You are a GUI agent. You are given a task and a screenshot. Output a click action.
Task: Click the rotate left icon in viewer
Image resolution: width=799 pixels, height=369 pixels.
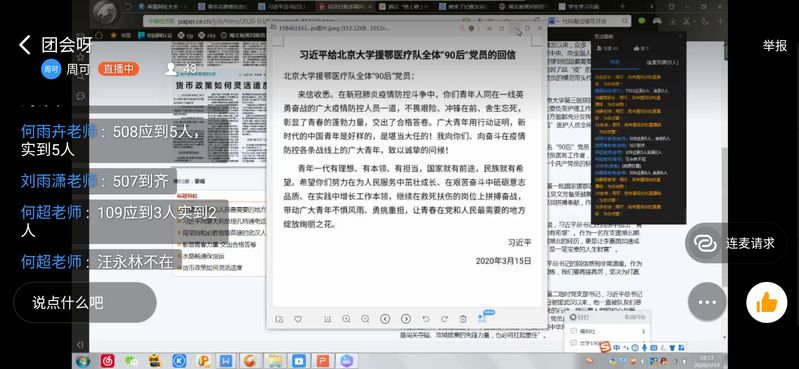[426, 319]
